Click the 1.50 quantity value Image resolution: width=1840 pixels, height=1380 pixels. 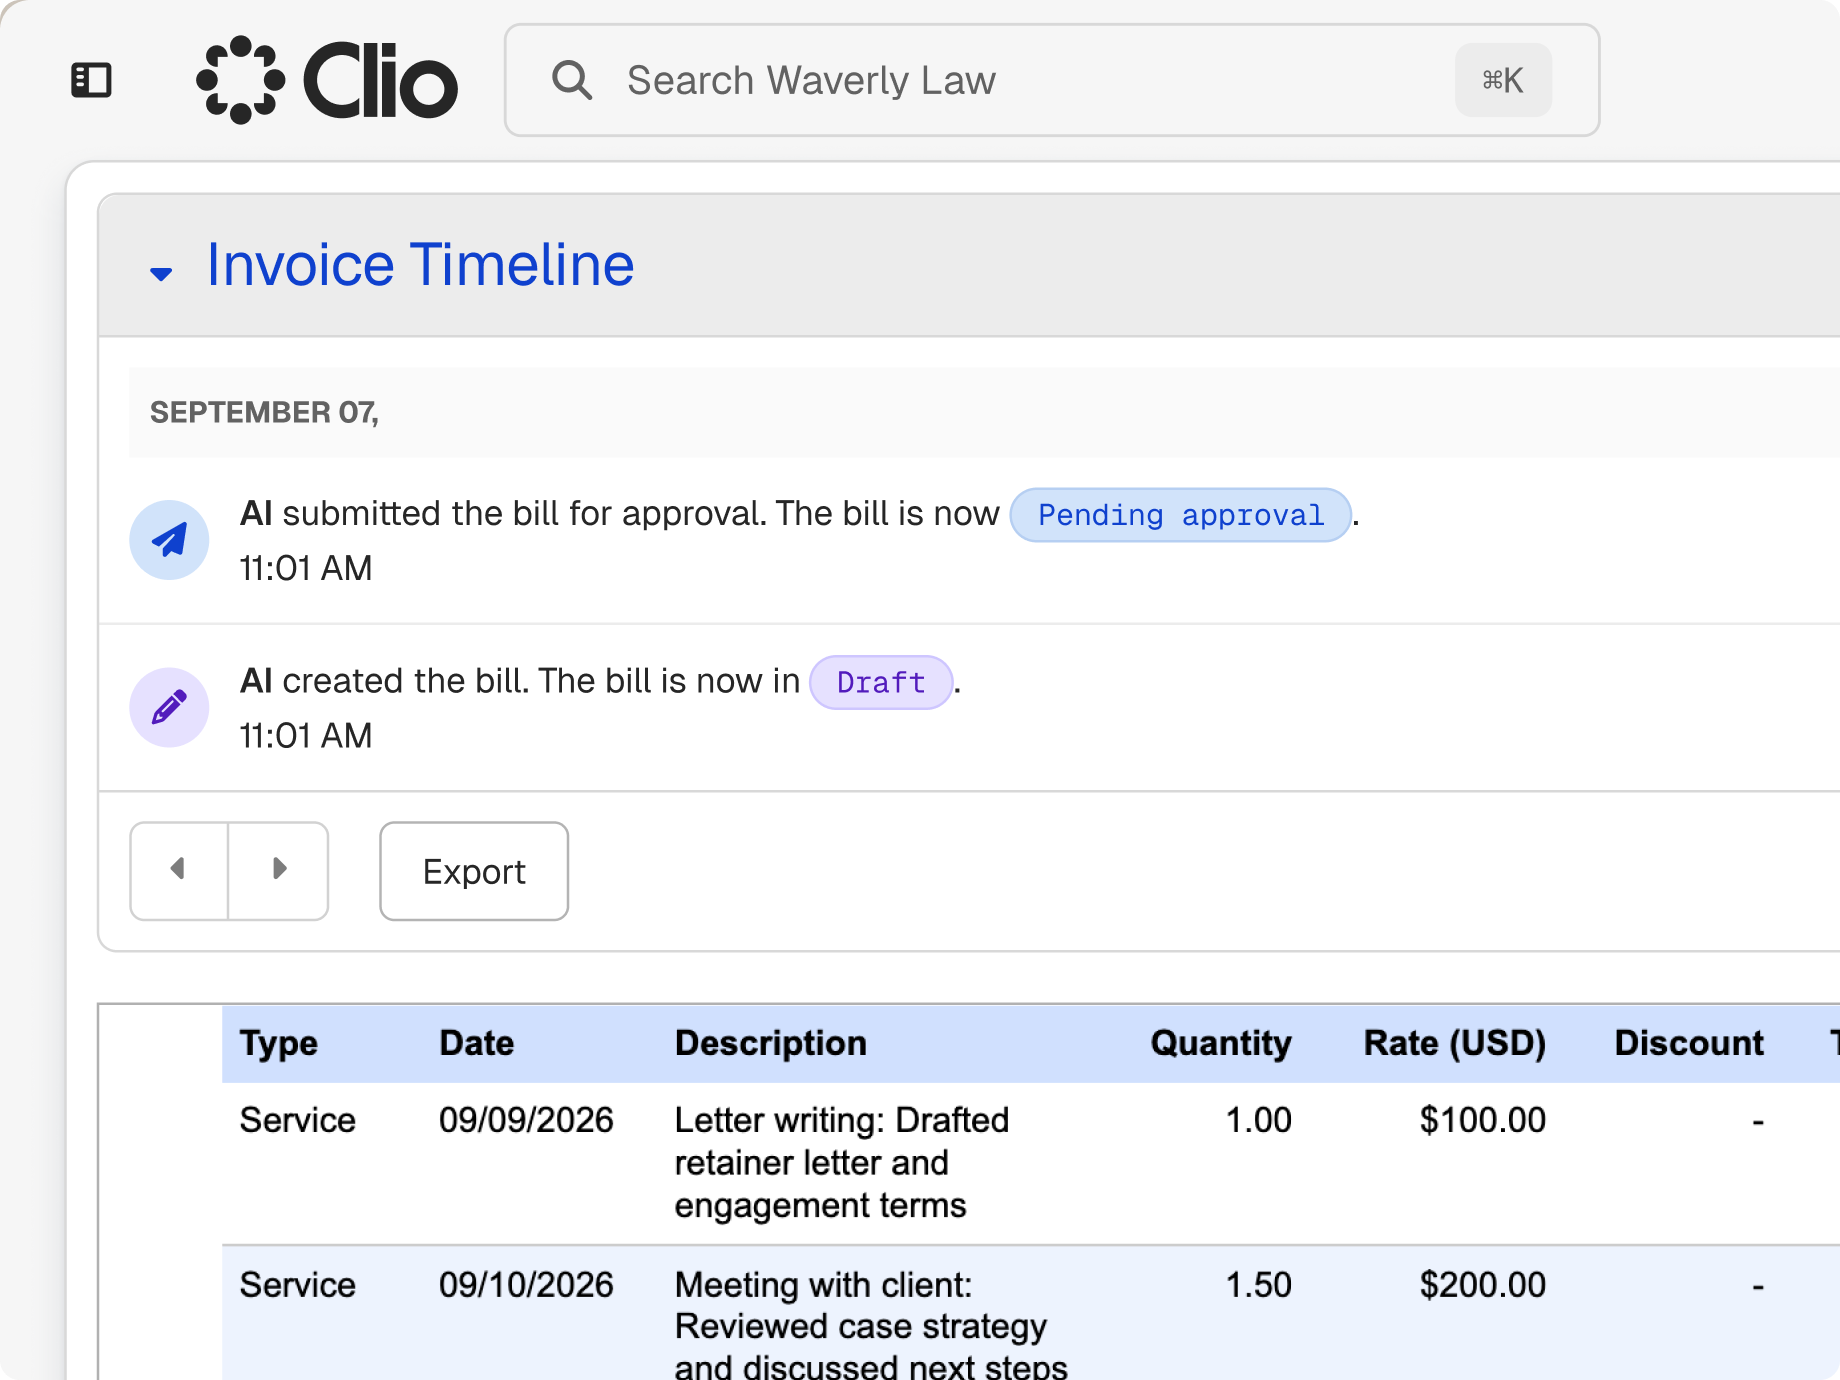[1259, 1285]
